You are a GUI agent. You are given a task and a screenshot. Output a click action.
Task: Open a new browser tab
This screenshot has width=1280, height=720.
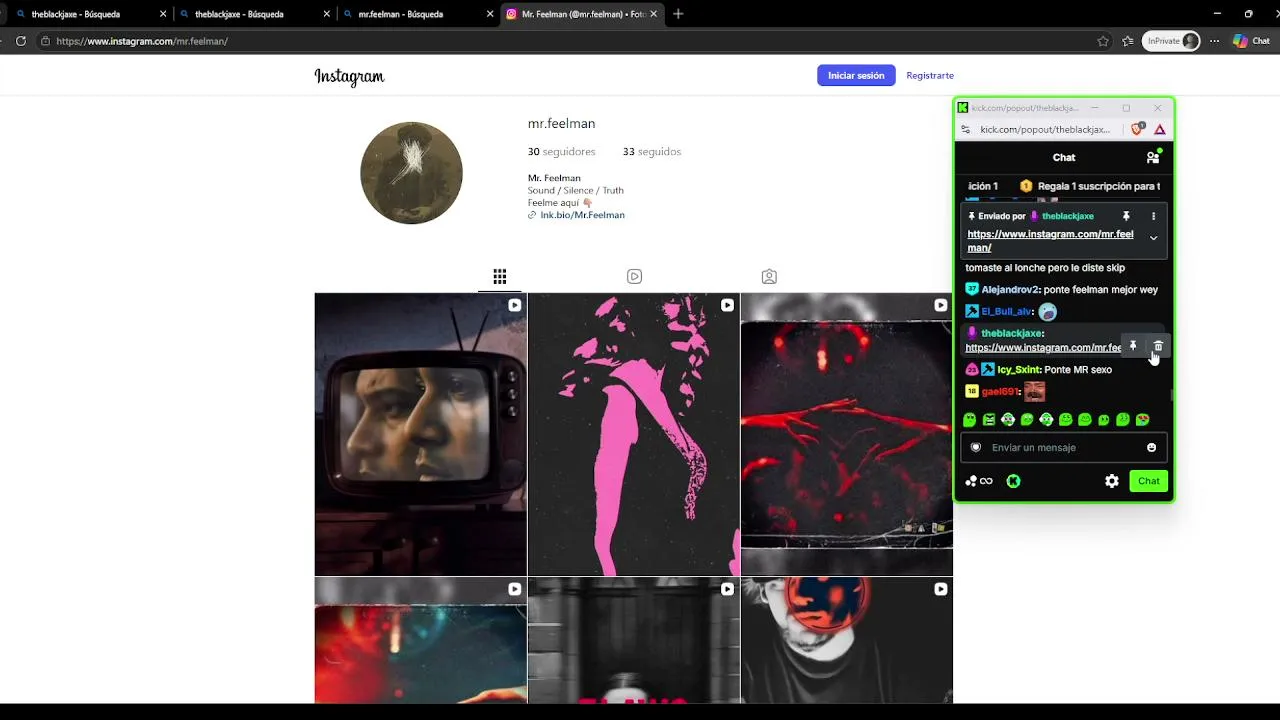(x=678, y=14)
